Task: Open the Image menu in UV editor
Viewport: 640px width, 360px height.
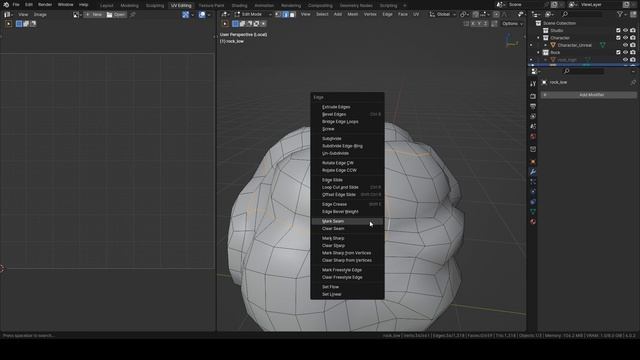Action: (40, 14)
